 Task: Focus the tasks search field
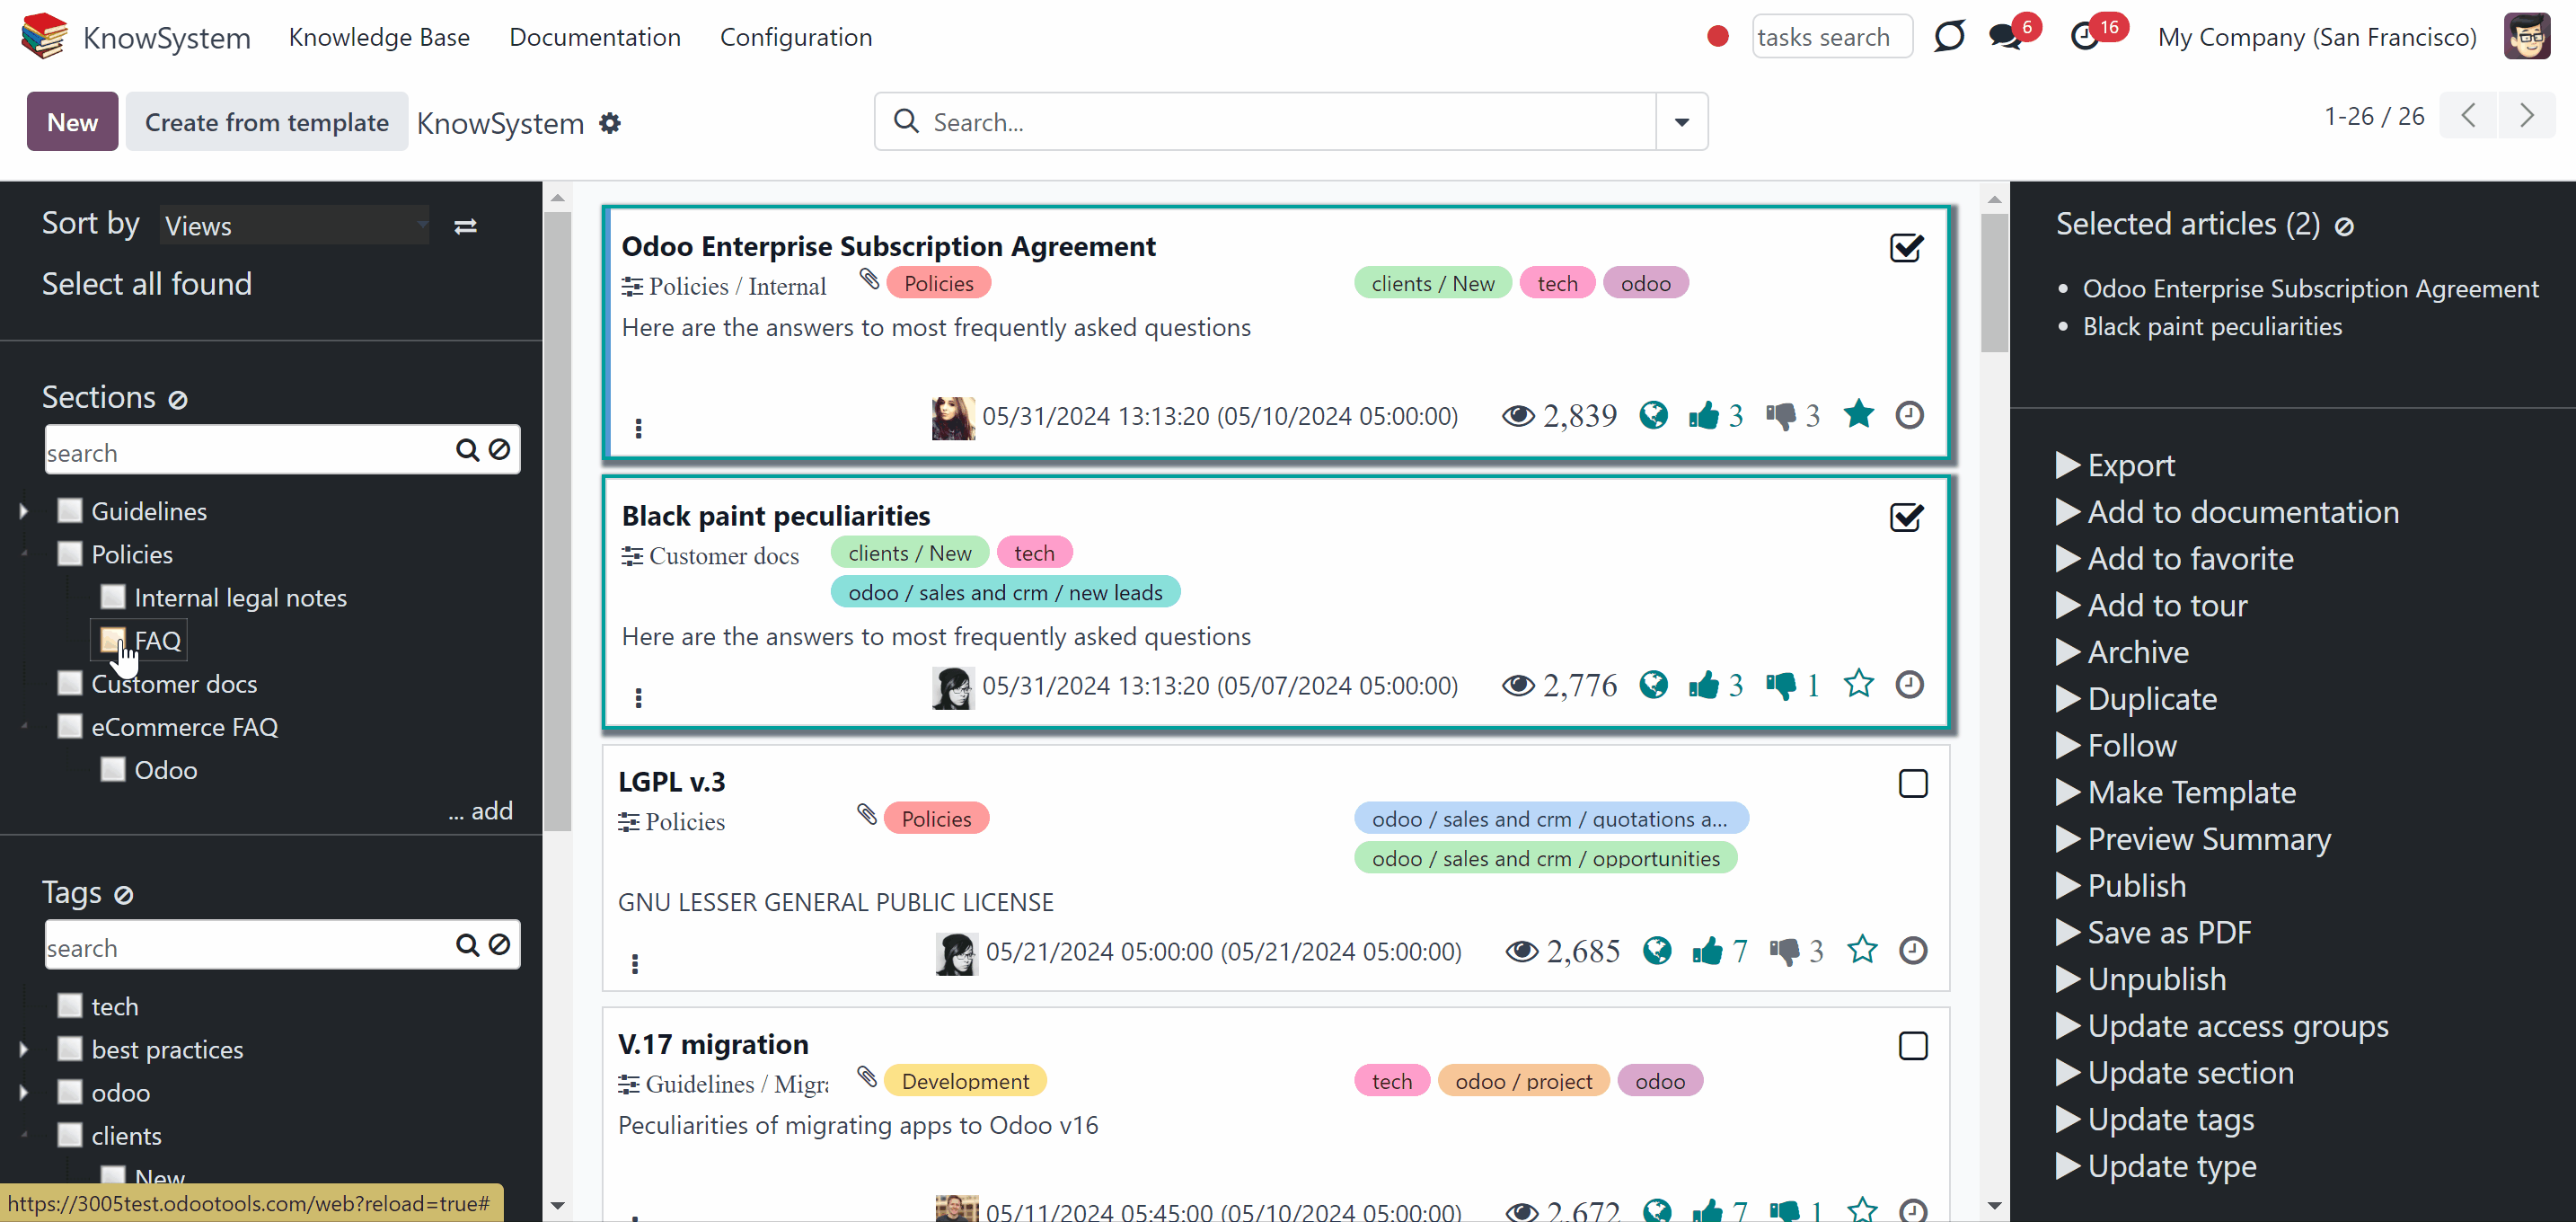coord(1832,37)
